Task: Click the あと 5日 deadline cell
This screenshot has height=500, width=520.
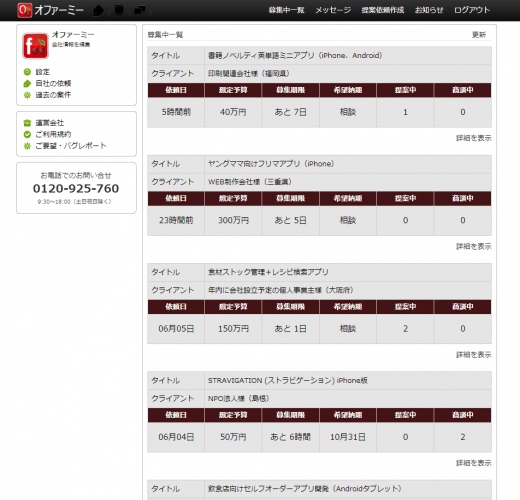Action: [290, 220]
